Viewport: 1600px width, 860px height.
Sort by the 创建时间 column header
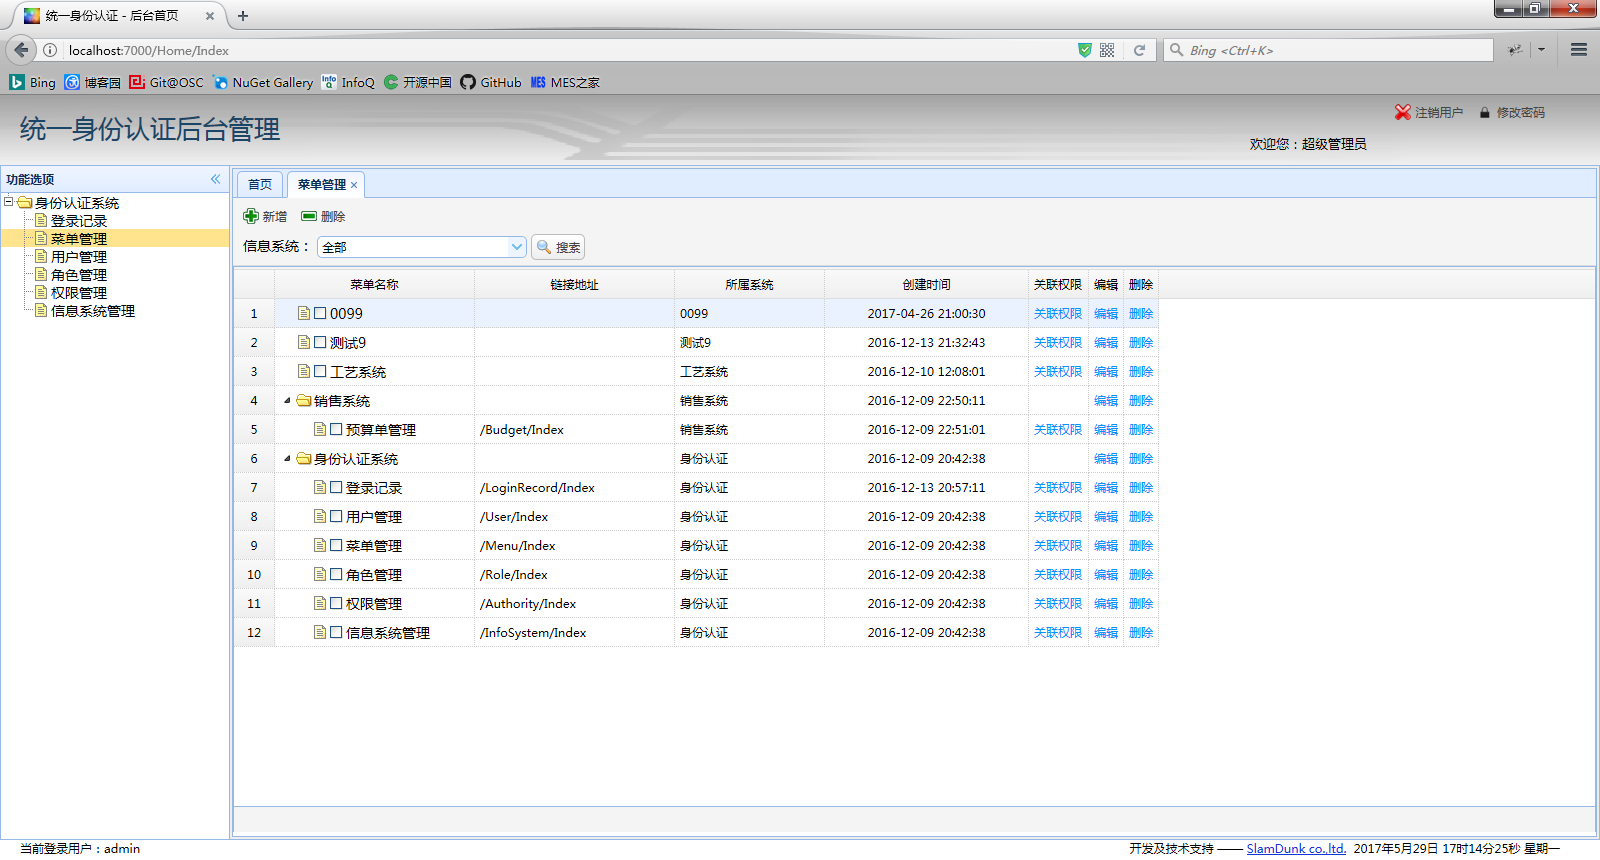[926, 284]
